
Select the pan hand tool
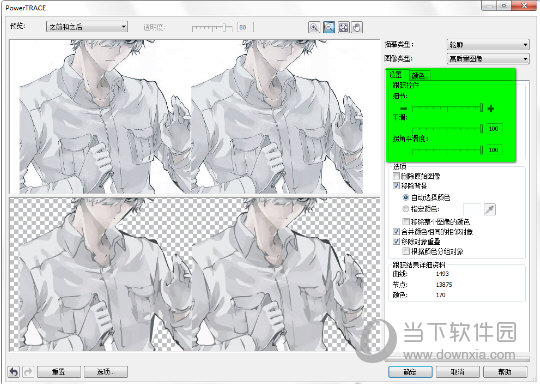click(357, 27)
